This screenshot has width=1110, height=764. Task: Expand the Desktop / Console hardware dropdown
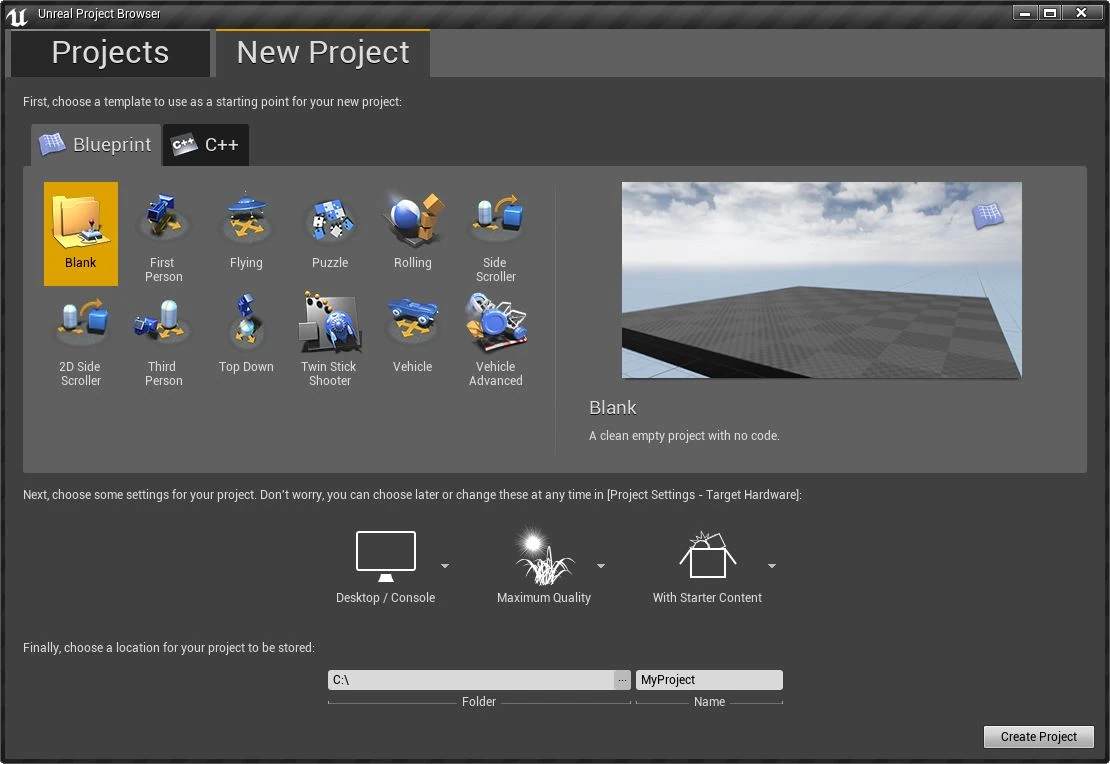pos(445,566)
